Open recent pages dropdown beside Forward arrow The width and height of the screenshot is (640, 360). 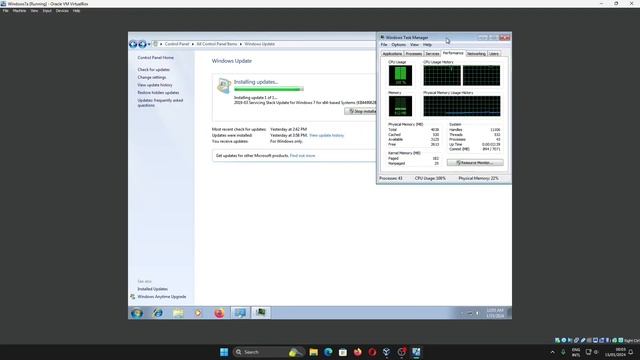point(149,44)
